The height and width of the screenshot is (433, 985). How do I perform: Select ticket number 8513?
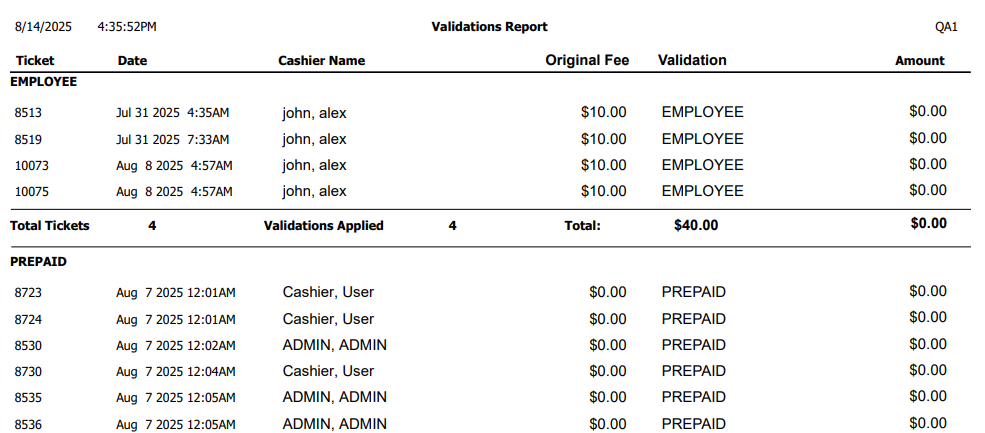(28, 113)
